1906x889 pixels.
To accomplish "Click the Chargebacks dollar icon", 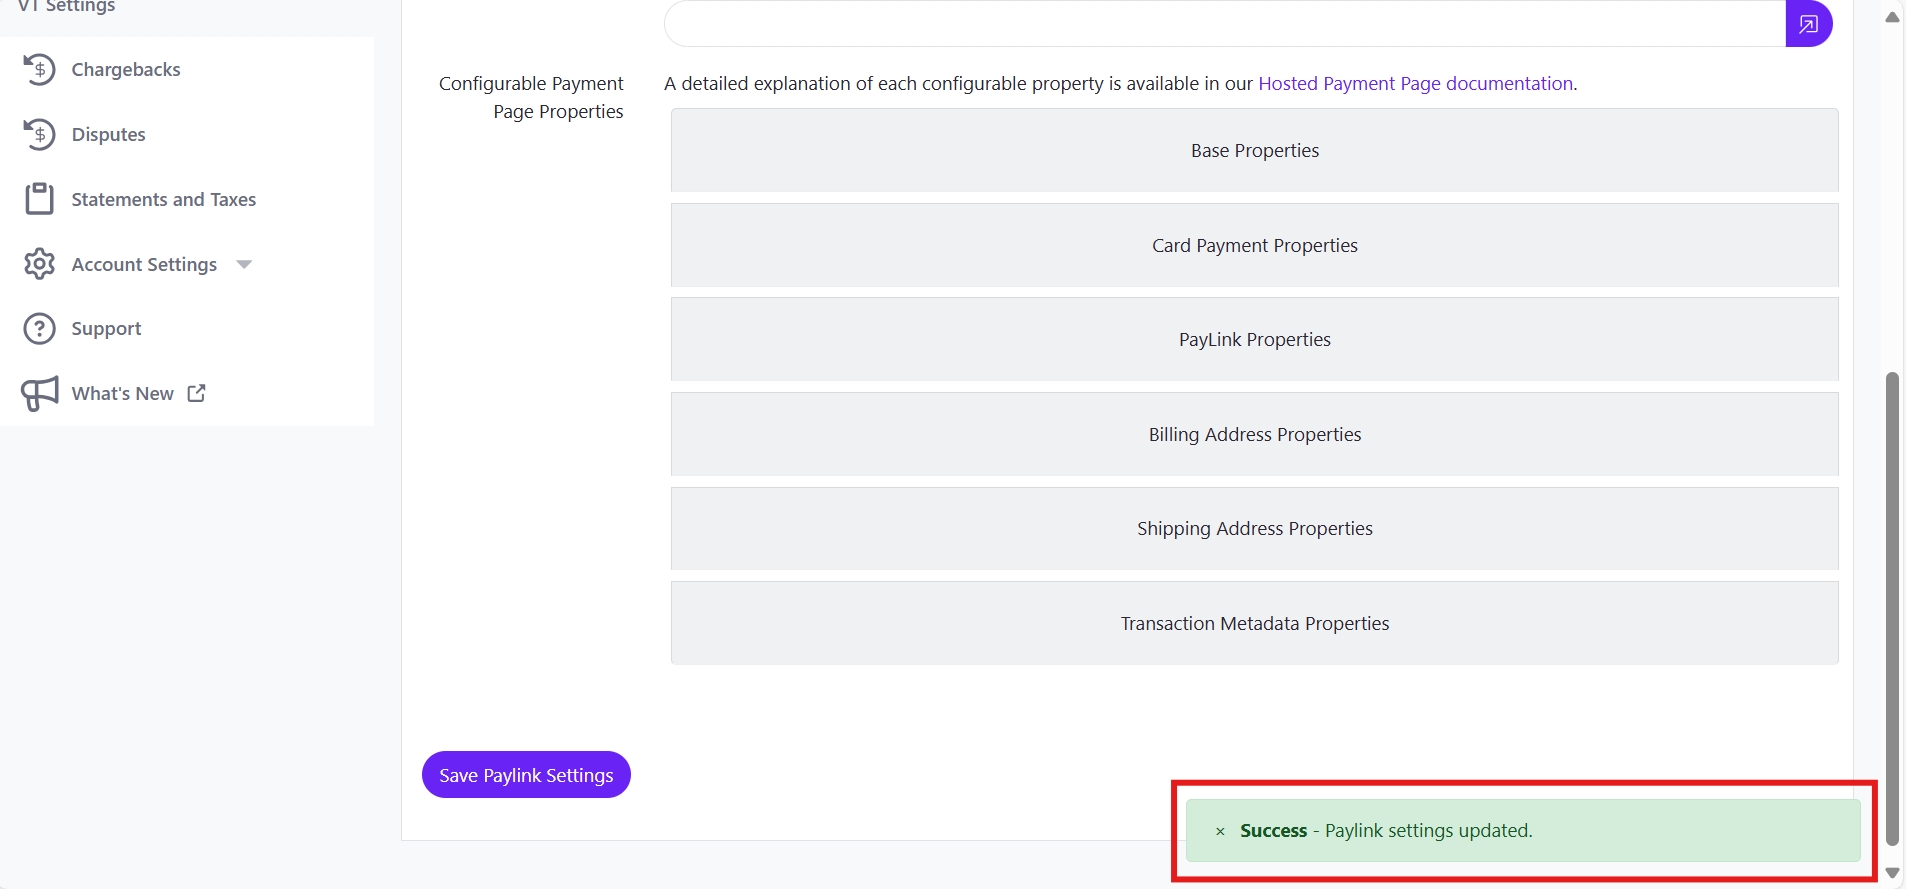I will click(x=39, y=69).
